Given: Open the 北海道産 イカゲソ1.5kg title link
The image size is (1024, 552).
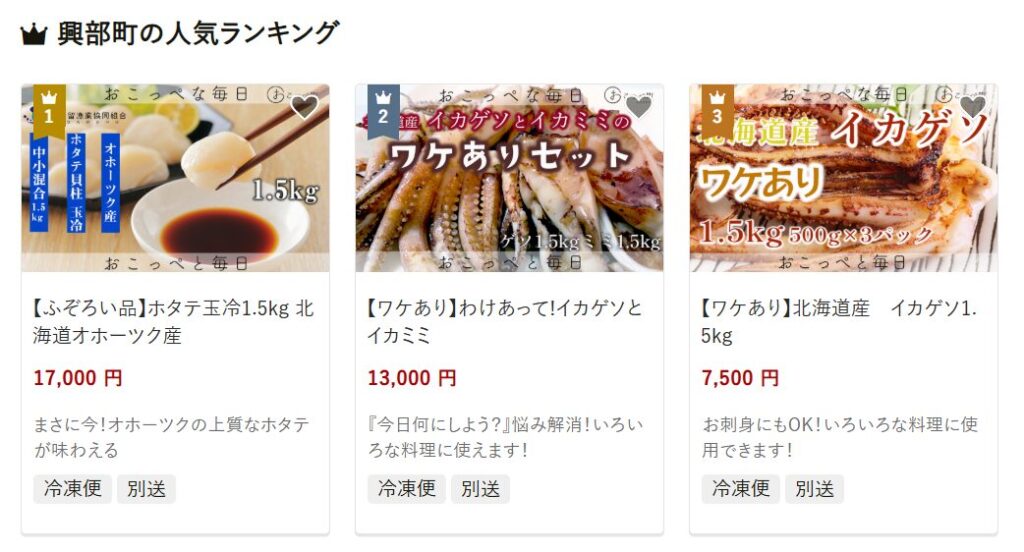Looking at the screenshot, I should point(840,321).
